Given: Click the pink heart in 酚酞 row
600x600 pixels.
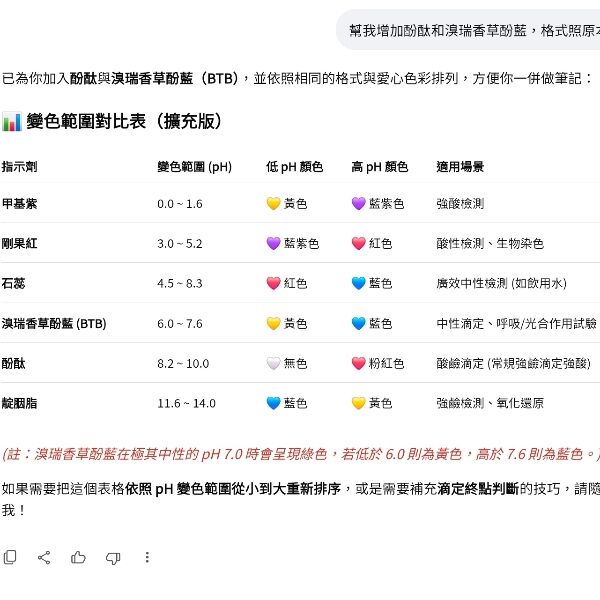Looking at the screenshot, I should pos(359,363).
